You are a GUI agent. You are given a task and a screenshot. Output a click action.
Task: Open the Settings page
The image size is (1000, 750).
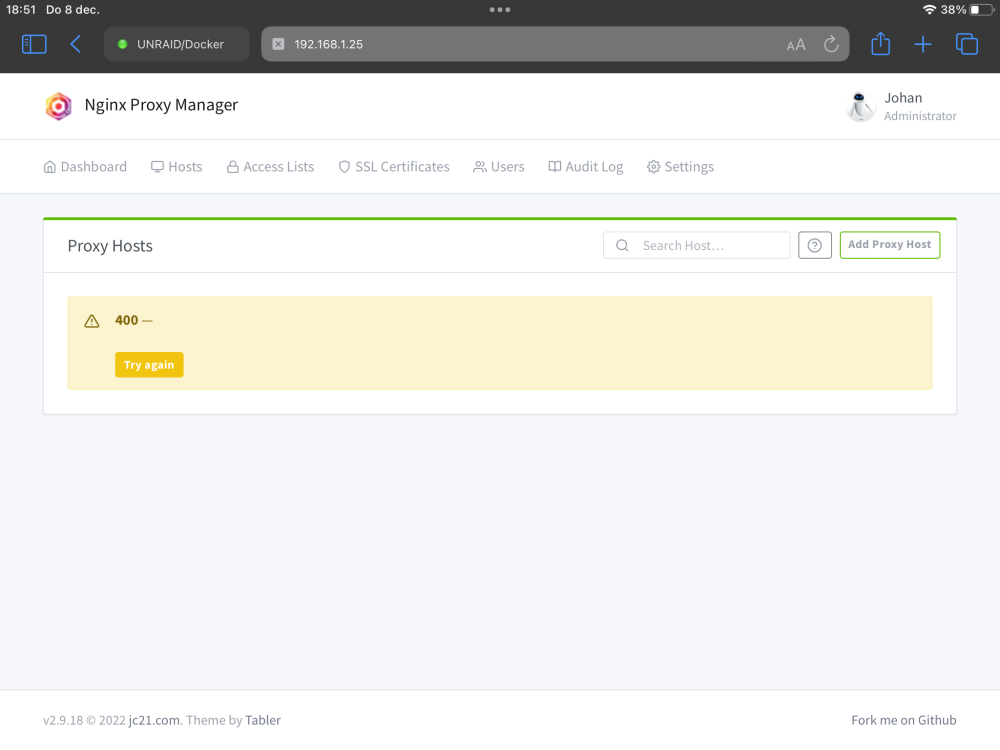click(x=680, y=166)
